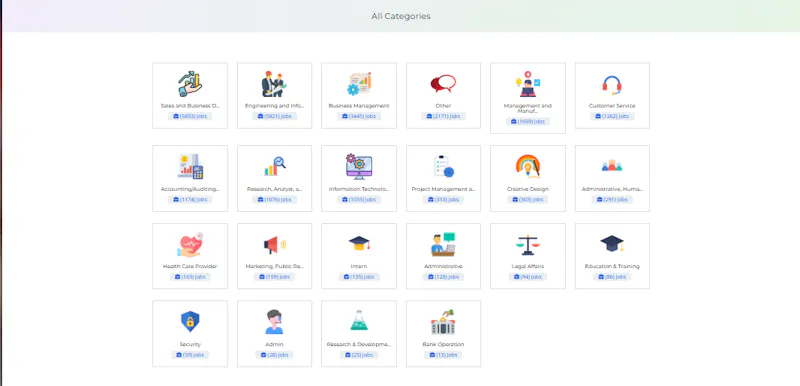Go to Health Care Provider title
This screenshot has height=386, width=800.
[190, 267]
